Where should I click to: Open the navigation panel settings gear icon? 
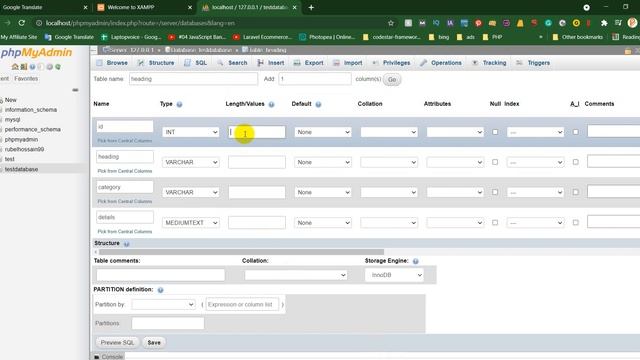click(x=49, y=67)
